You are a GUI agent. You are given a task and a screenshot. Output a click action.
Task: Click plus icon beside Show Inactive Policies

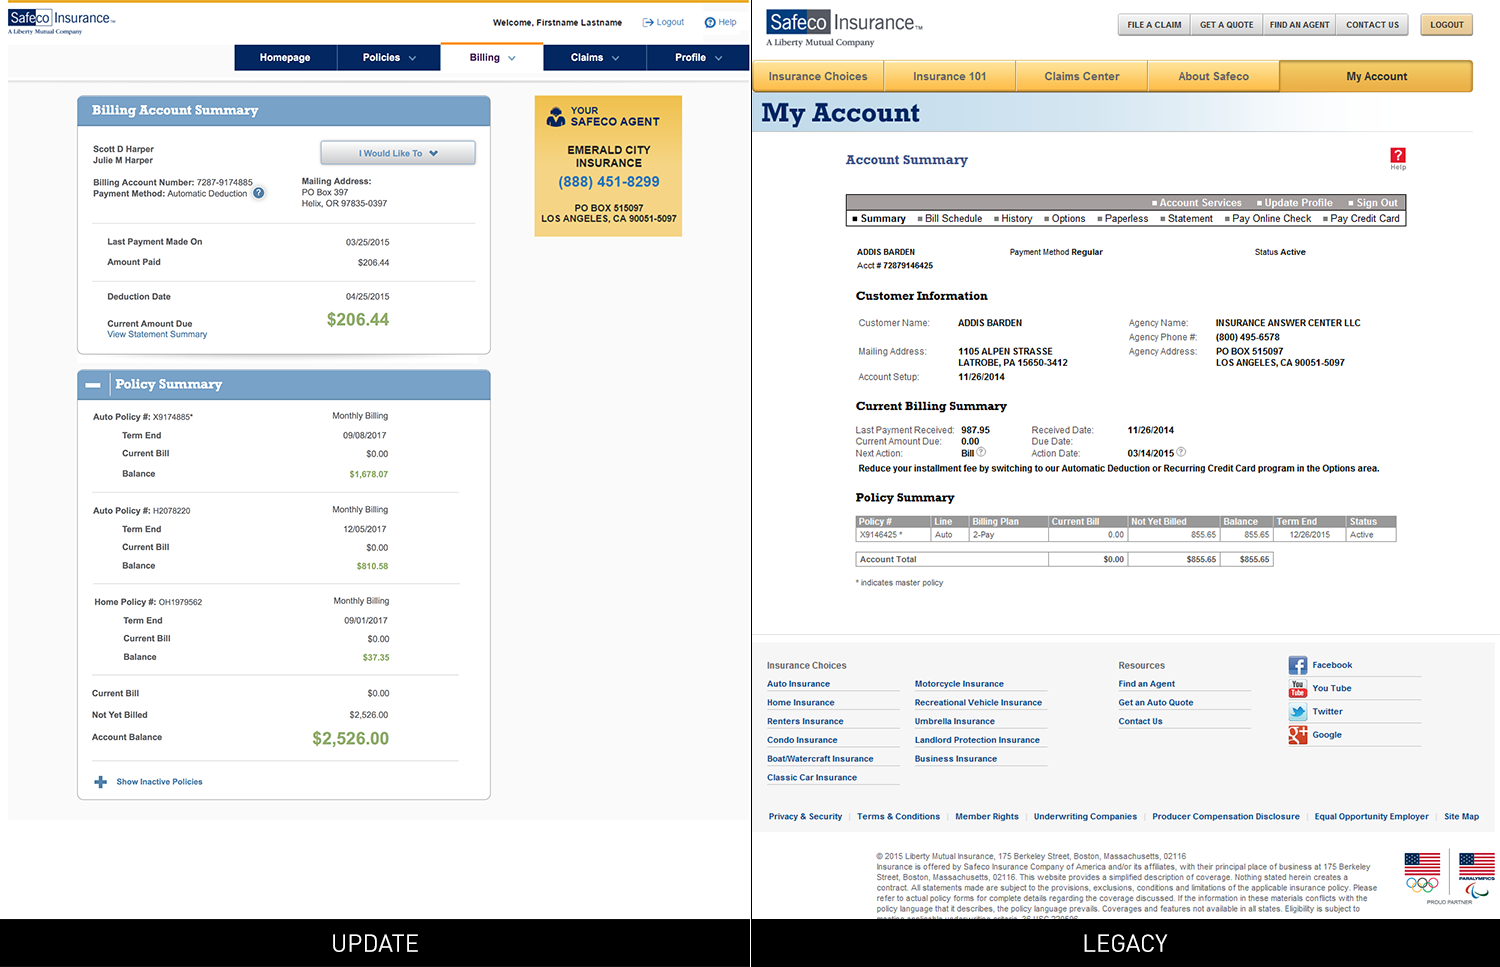100,782
